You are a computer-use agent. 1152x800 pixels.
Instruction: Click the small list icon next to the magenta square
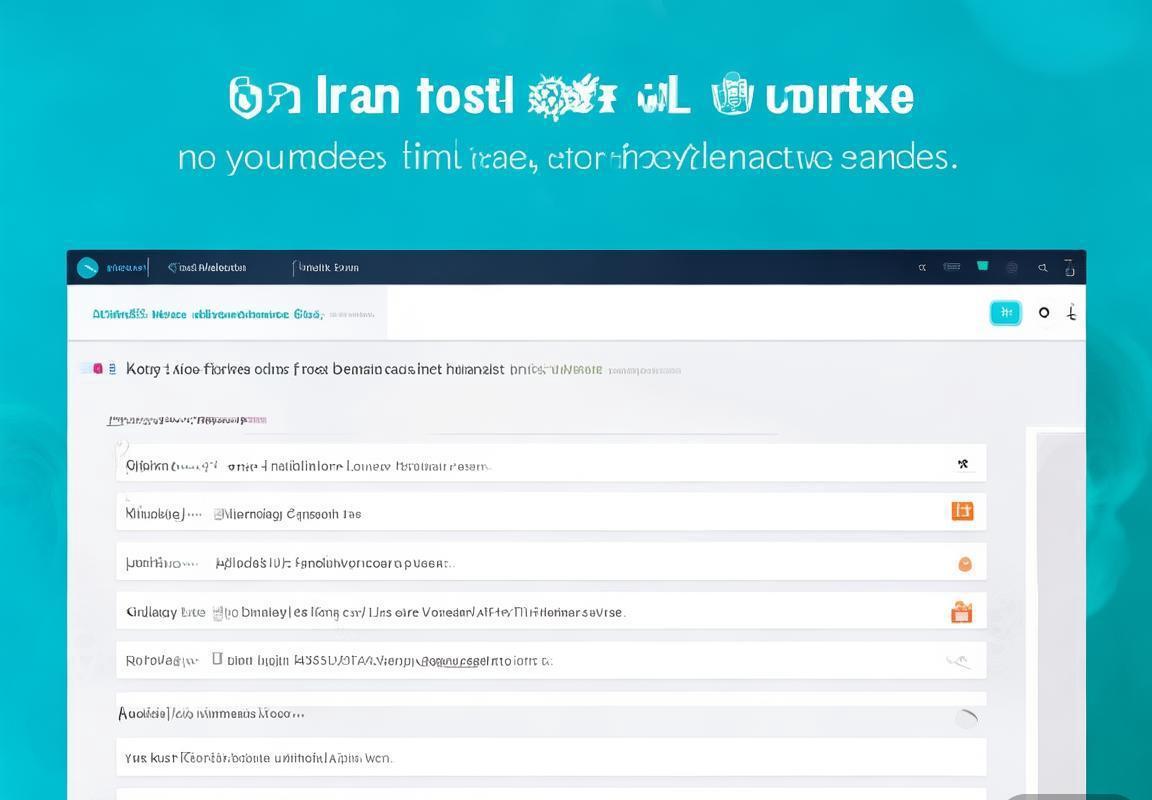pos(112,368)
